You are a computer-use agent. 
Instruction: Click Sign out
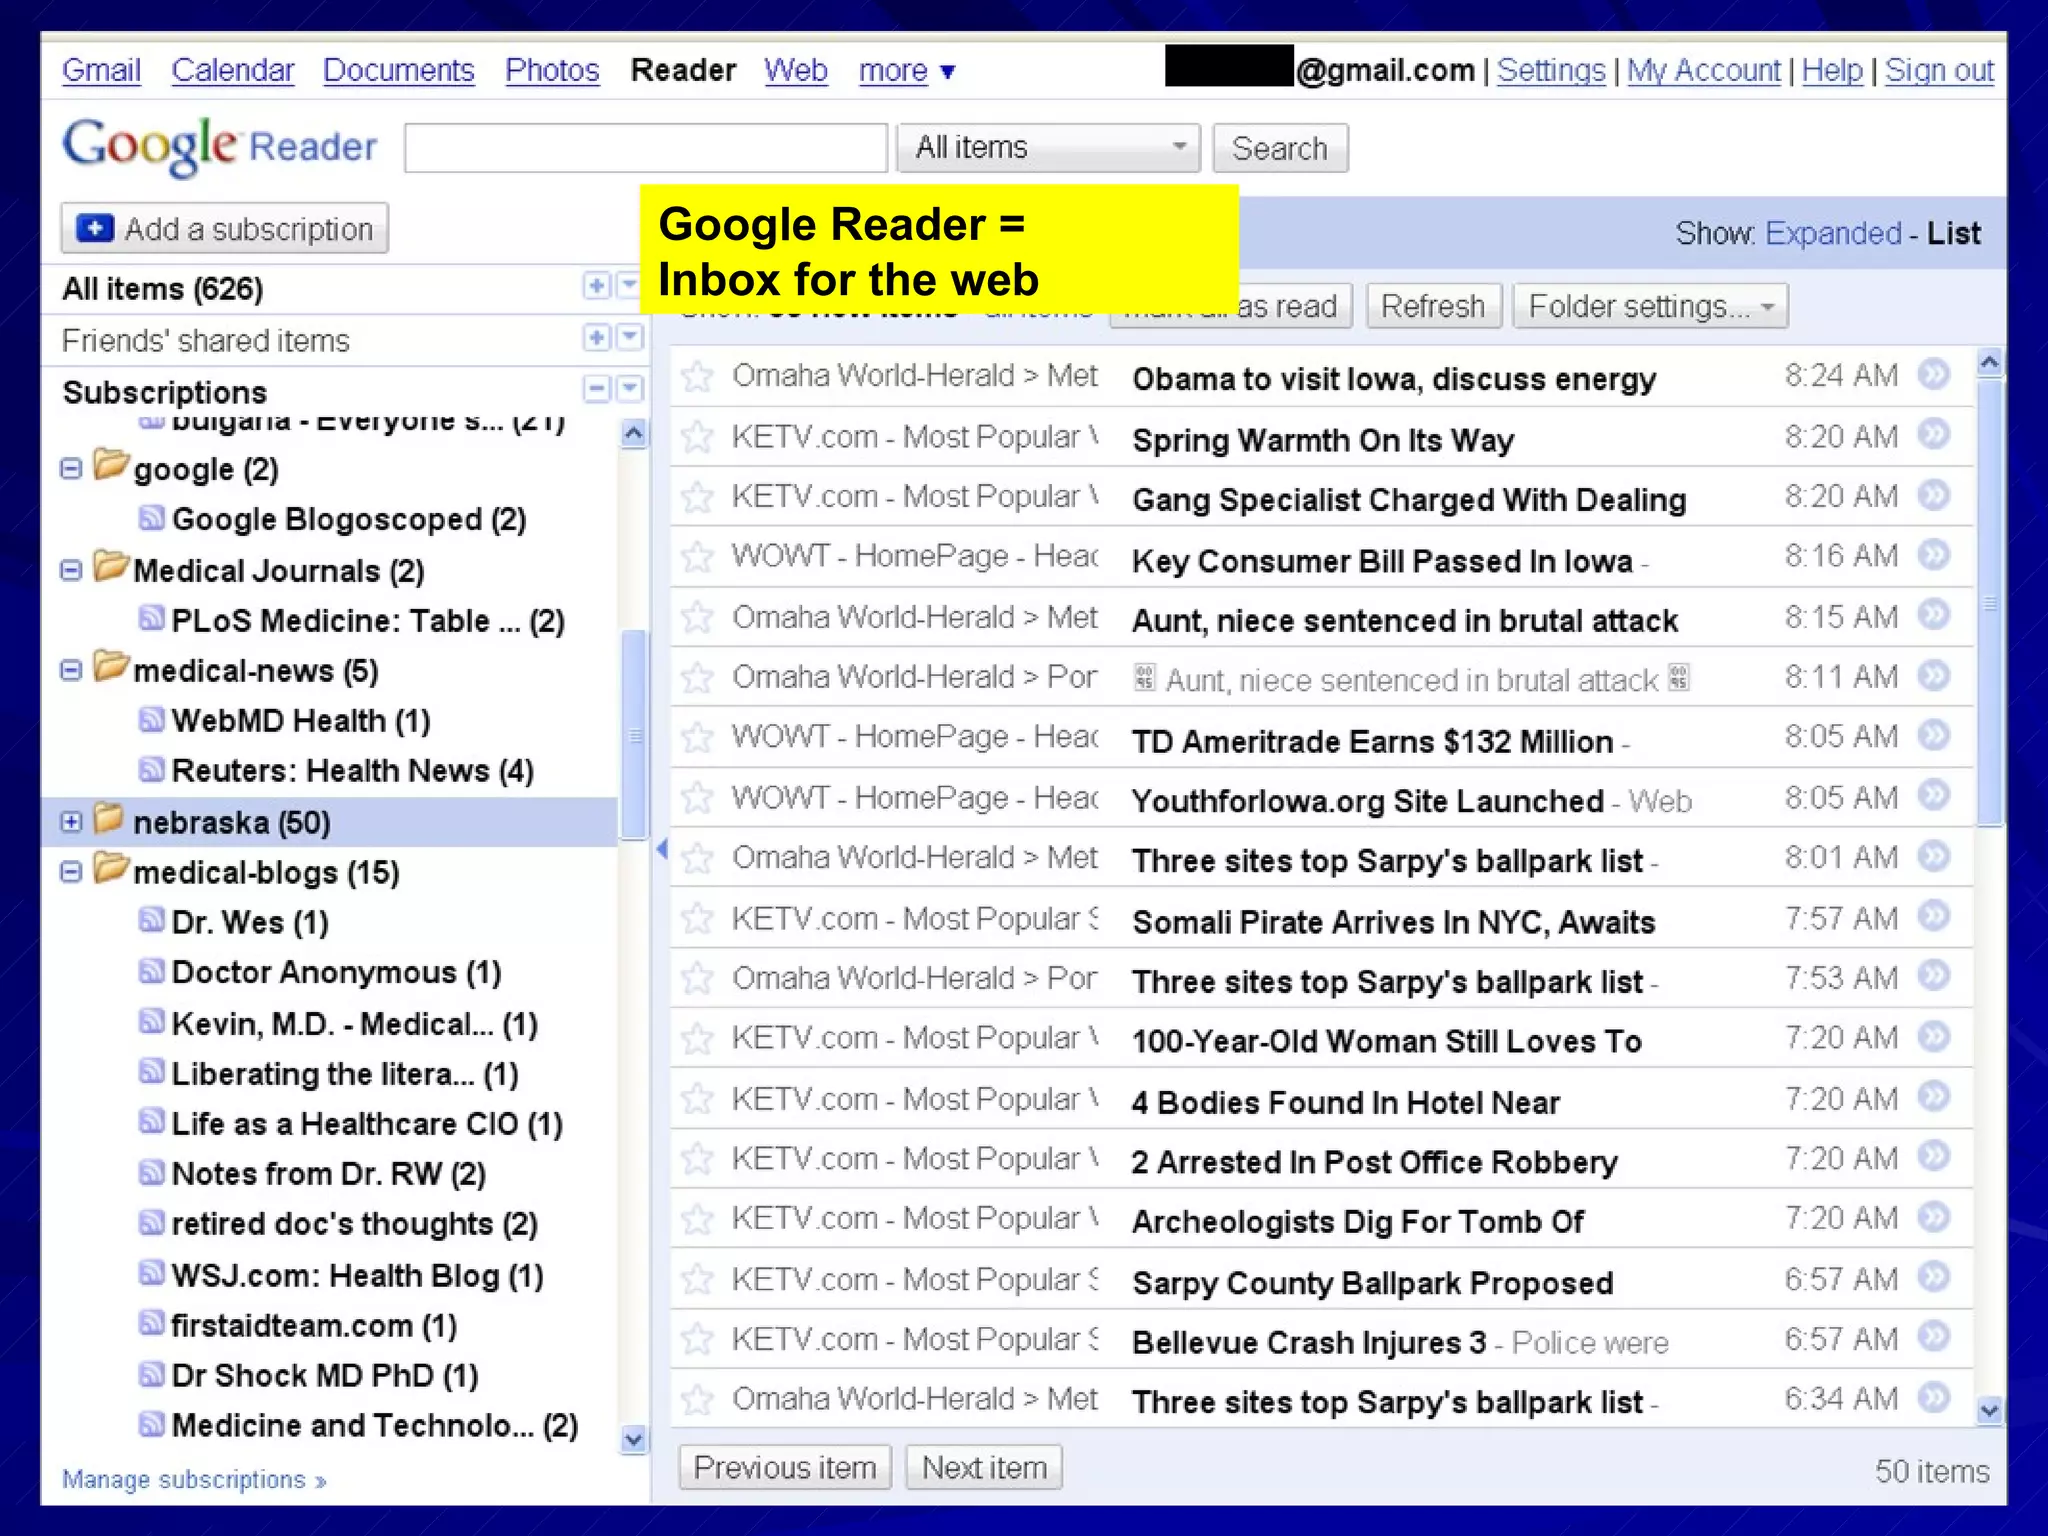click(1939, 71)
